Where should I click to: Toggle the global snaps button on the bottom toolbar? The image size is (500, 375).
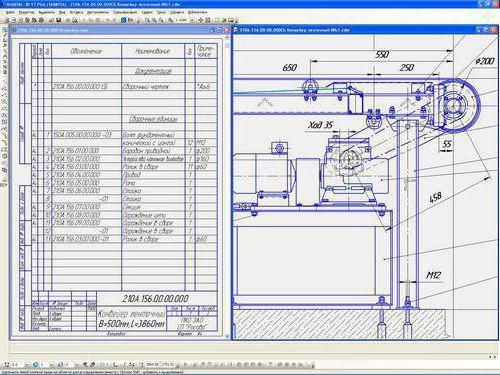tap(85, 364)
